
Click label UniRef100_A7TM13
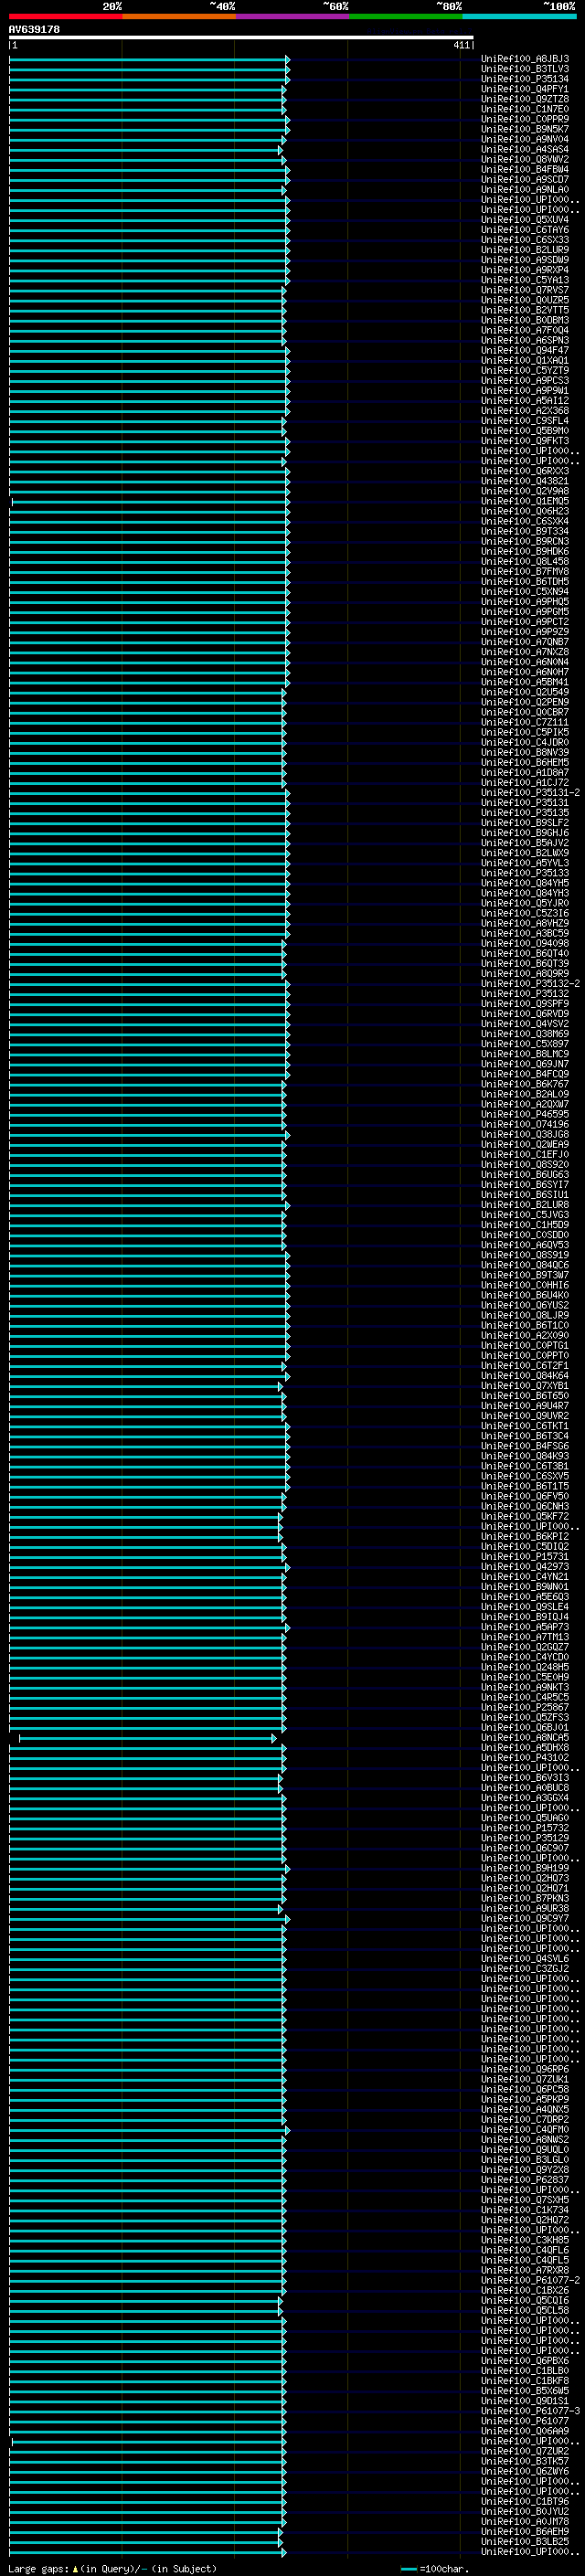click(525, 1637)
